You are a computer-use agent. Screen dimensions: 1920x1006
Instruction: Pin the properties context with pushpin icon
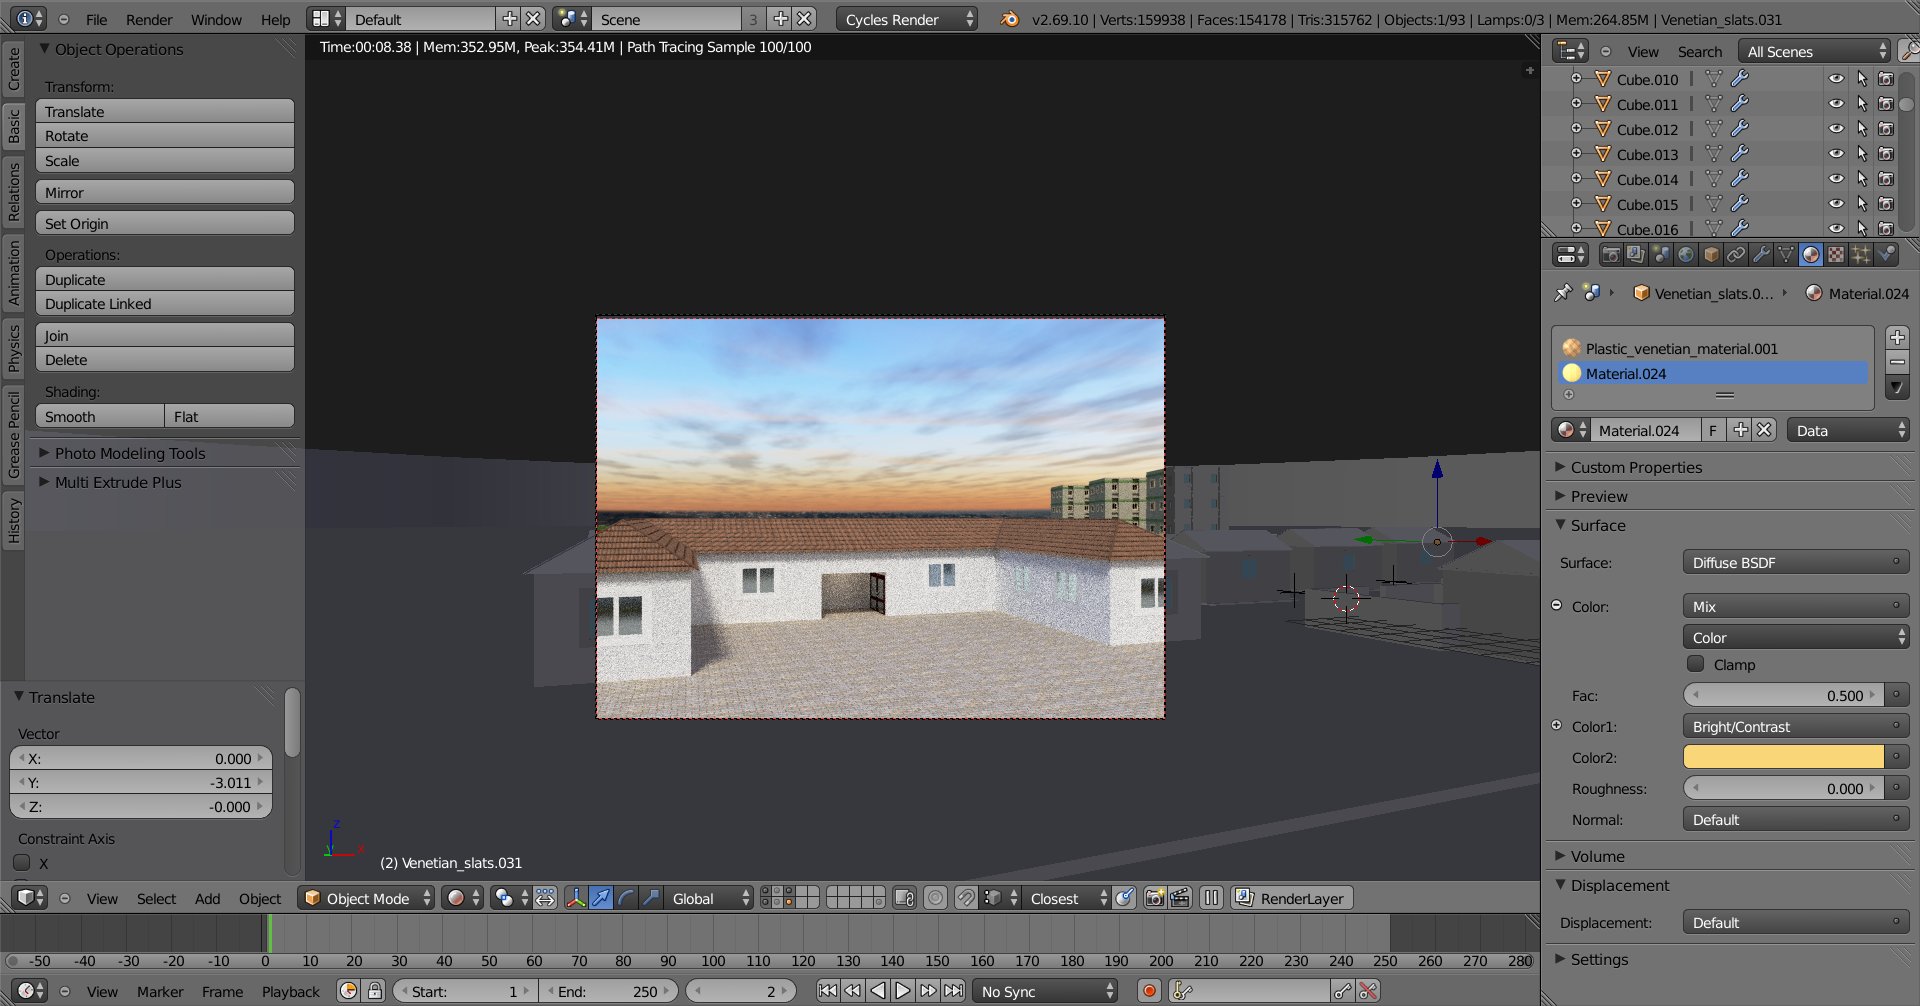tap(1563, 293)
